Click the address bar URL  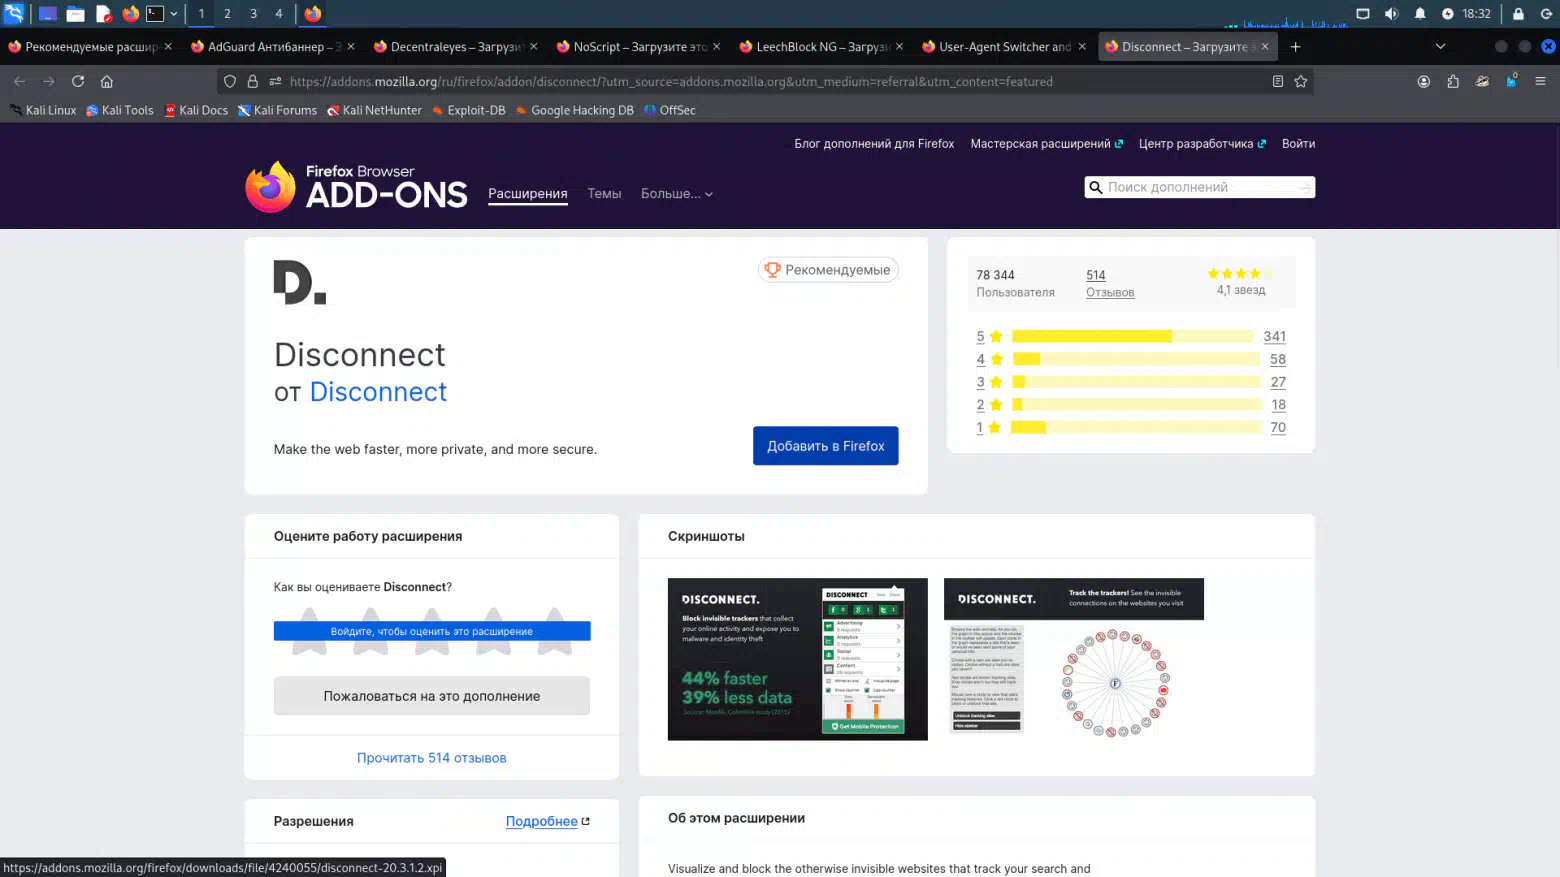pos(671,82)
